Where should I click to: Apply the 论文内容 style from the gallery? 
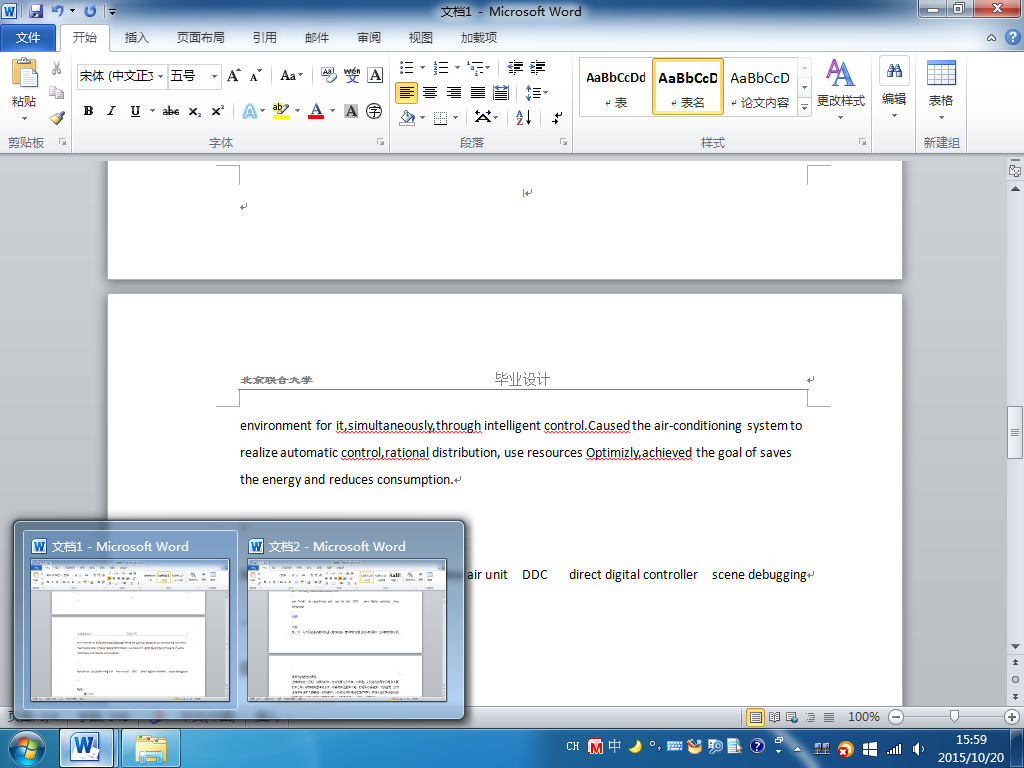[760, 87]
